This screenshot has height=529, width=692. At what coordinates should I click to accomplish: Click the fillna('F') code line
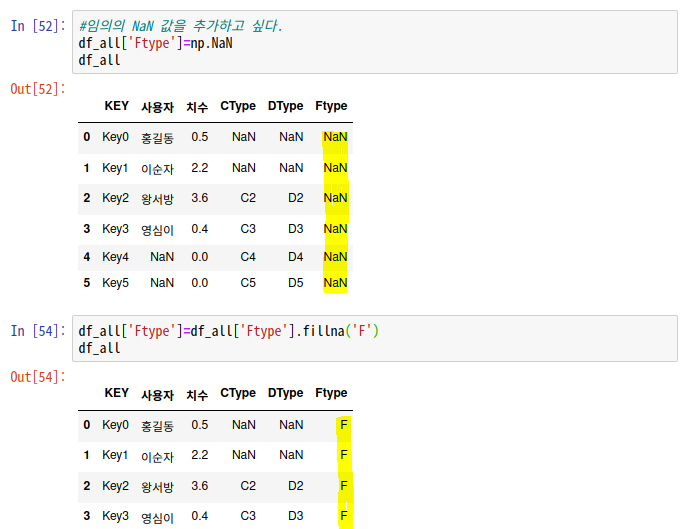tap(228, 331)
